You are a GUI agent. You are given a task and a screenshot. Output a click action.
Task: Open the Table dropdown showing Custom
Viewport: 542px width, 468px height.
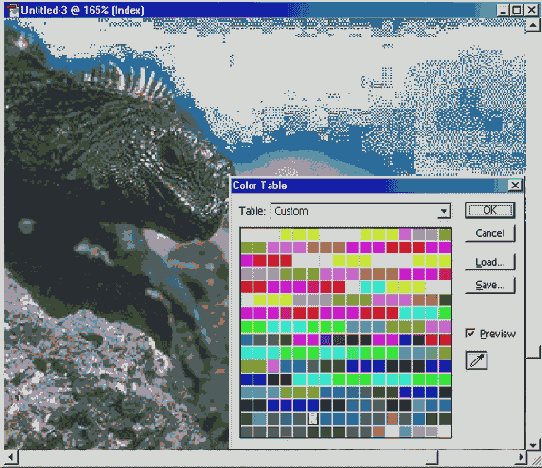[361, 211]
